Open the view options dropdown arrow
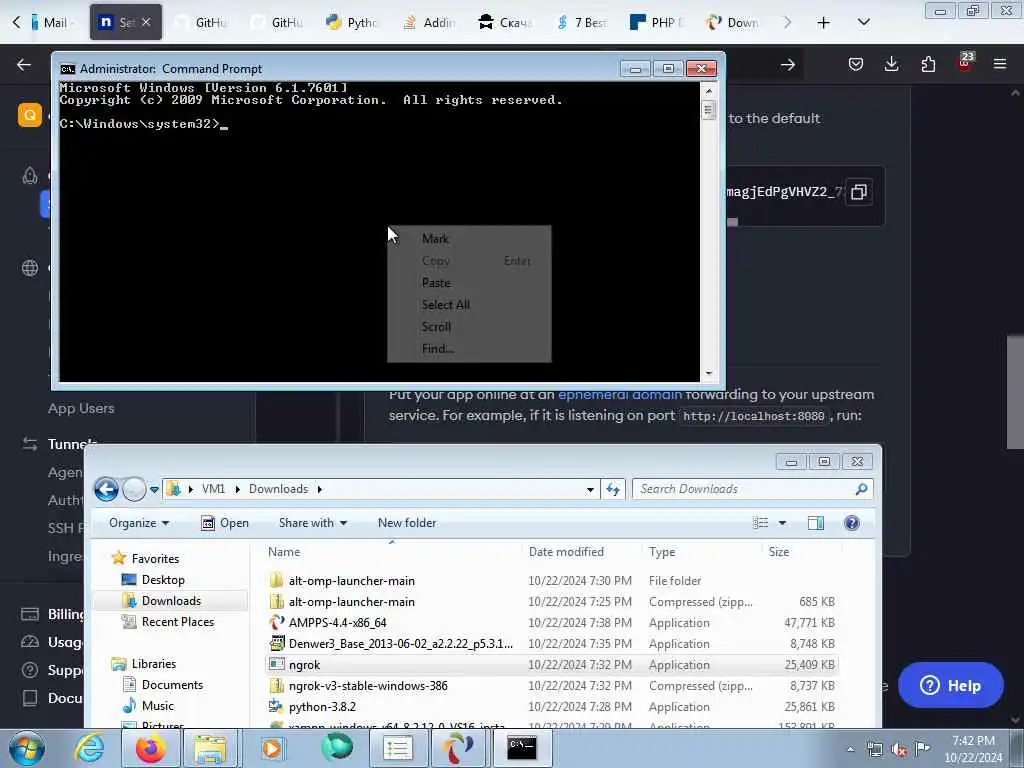 [x=782, y=523]
